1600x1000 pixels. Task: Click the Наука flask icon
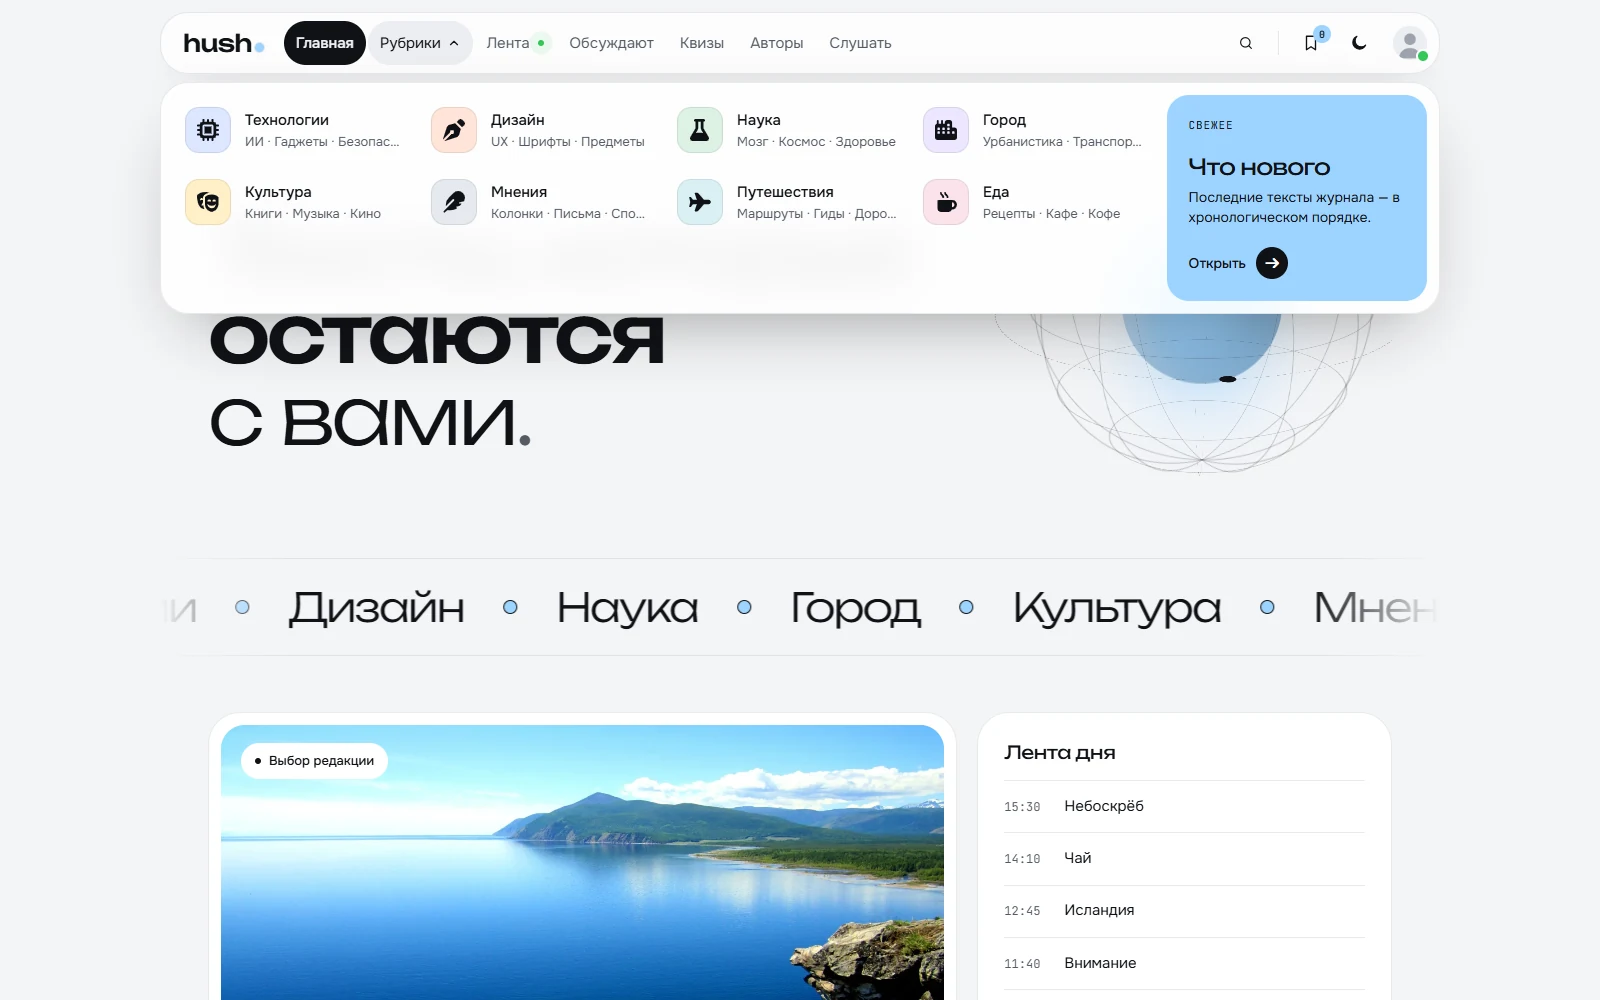[700, 130]
